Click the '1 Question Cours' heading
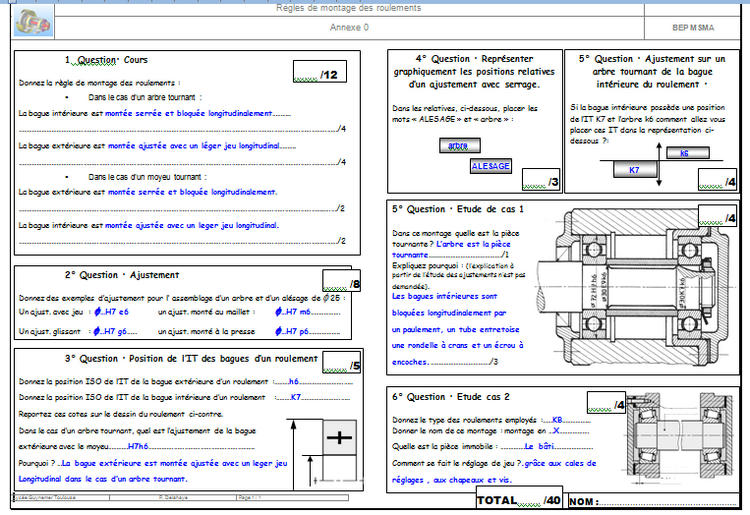This screenshot has width=750, height=515. 107,61
